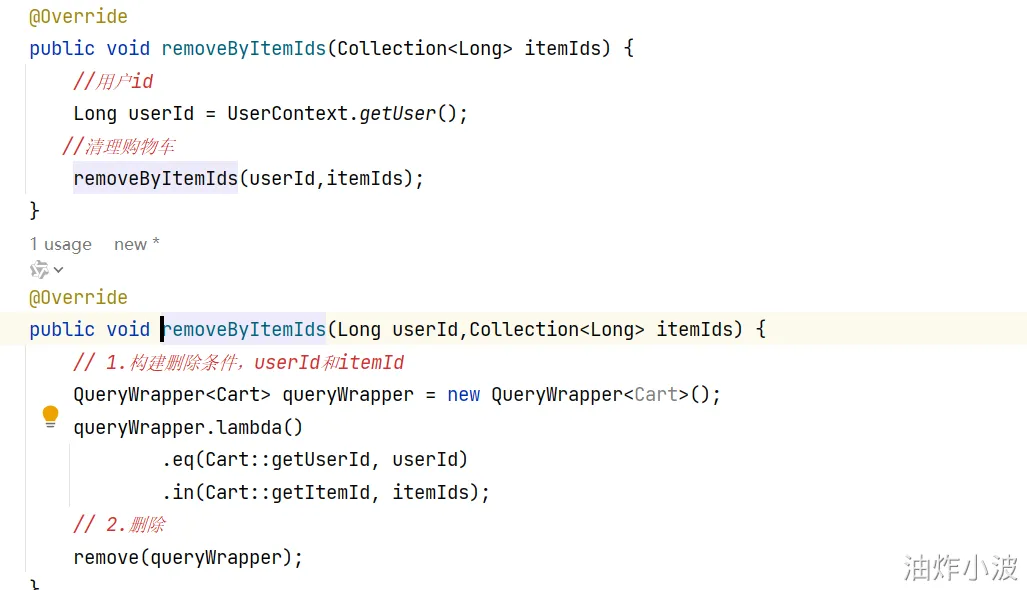The width and height of the screenshot is (1027, 590).
Task: Click the yellow lightbulb quick-fix icon
Action: pos(50,416)
